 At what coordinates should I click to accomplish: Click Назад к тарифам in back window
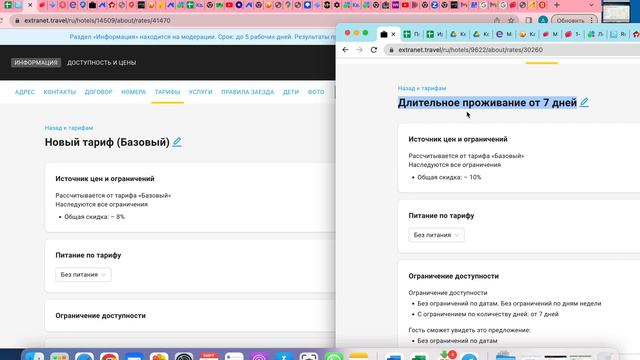pos(69,128)
